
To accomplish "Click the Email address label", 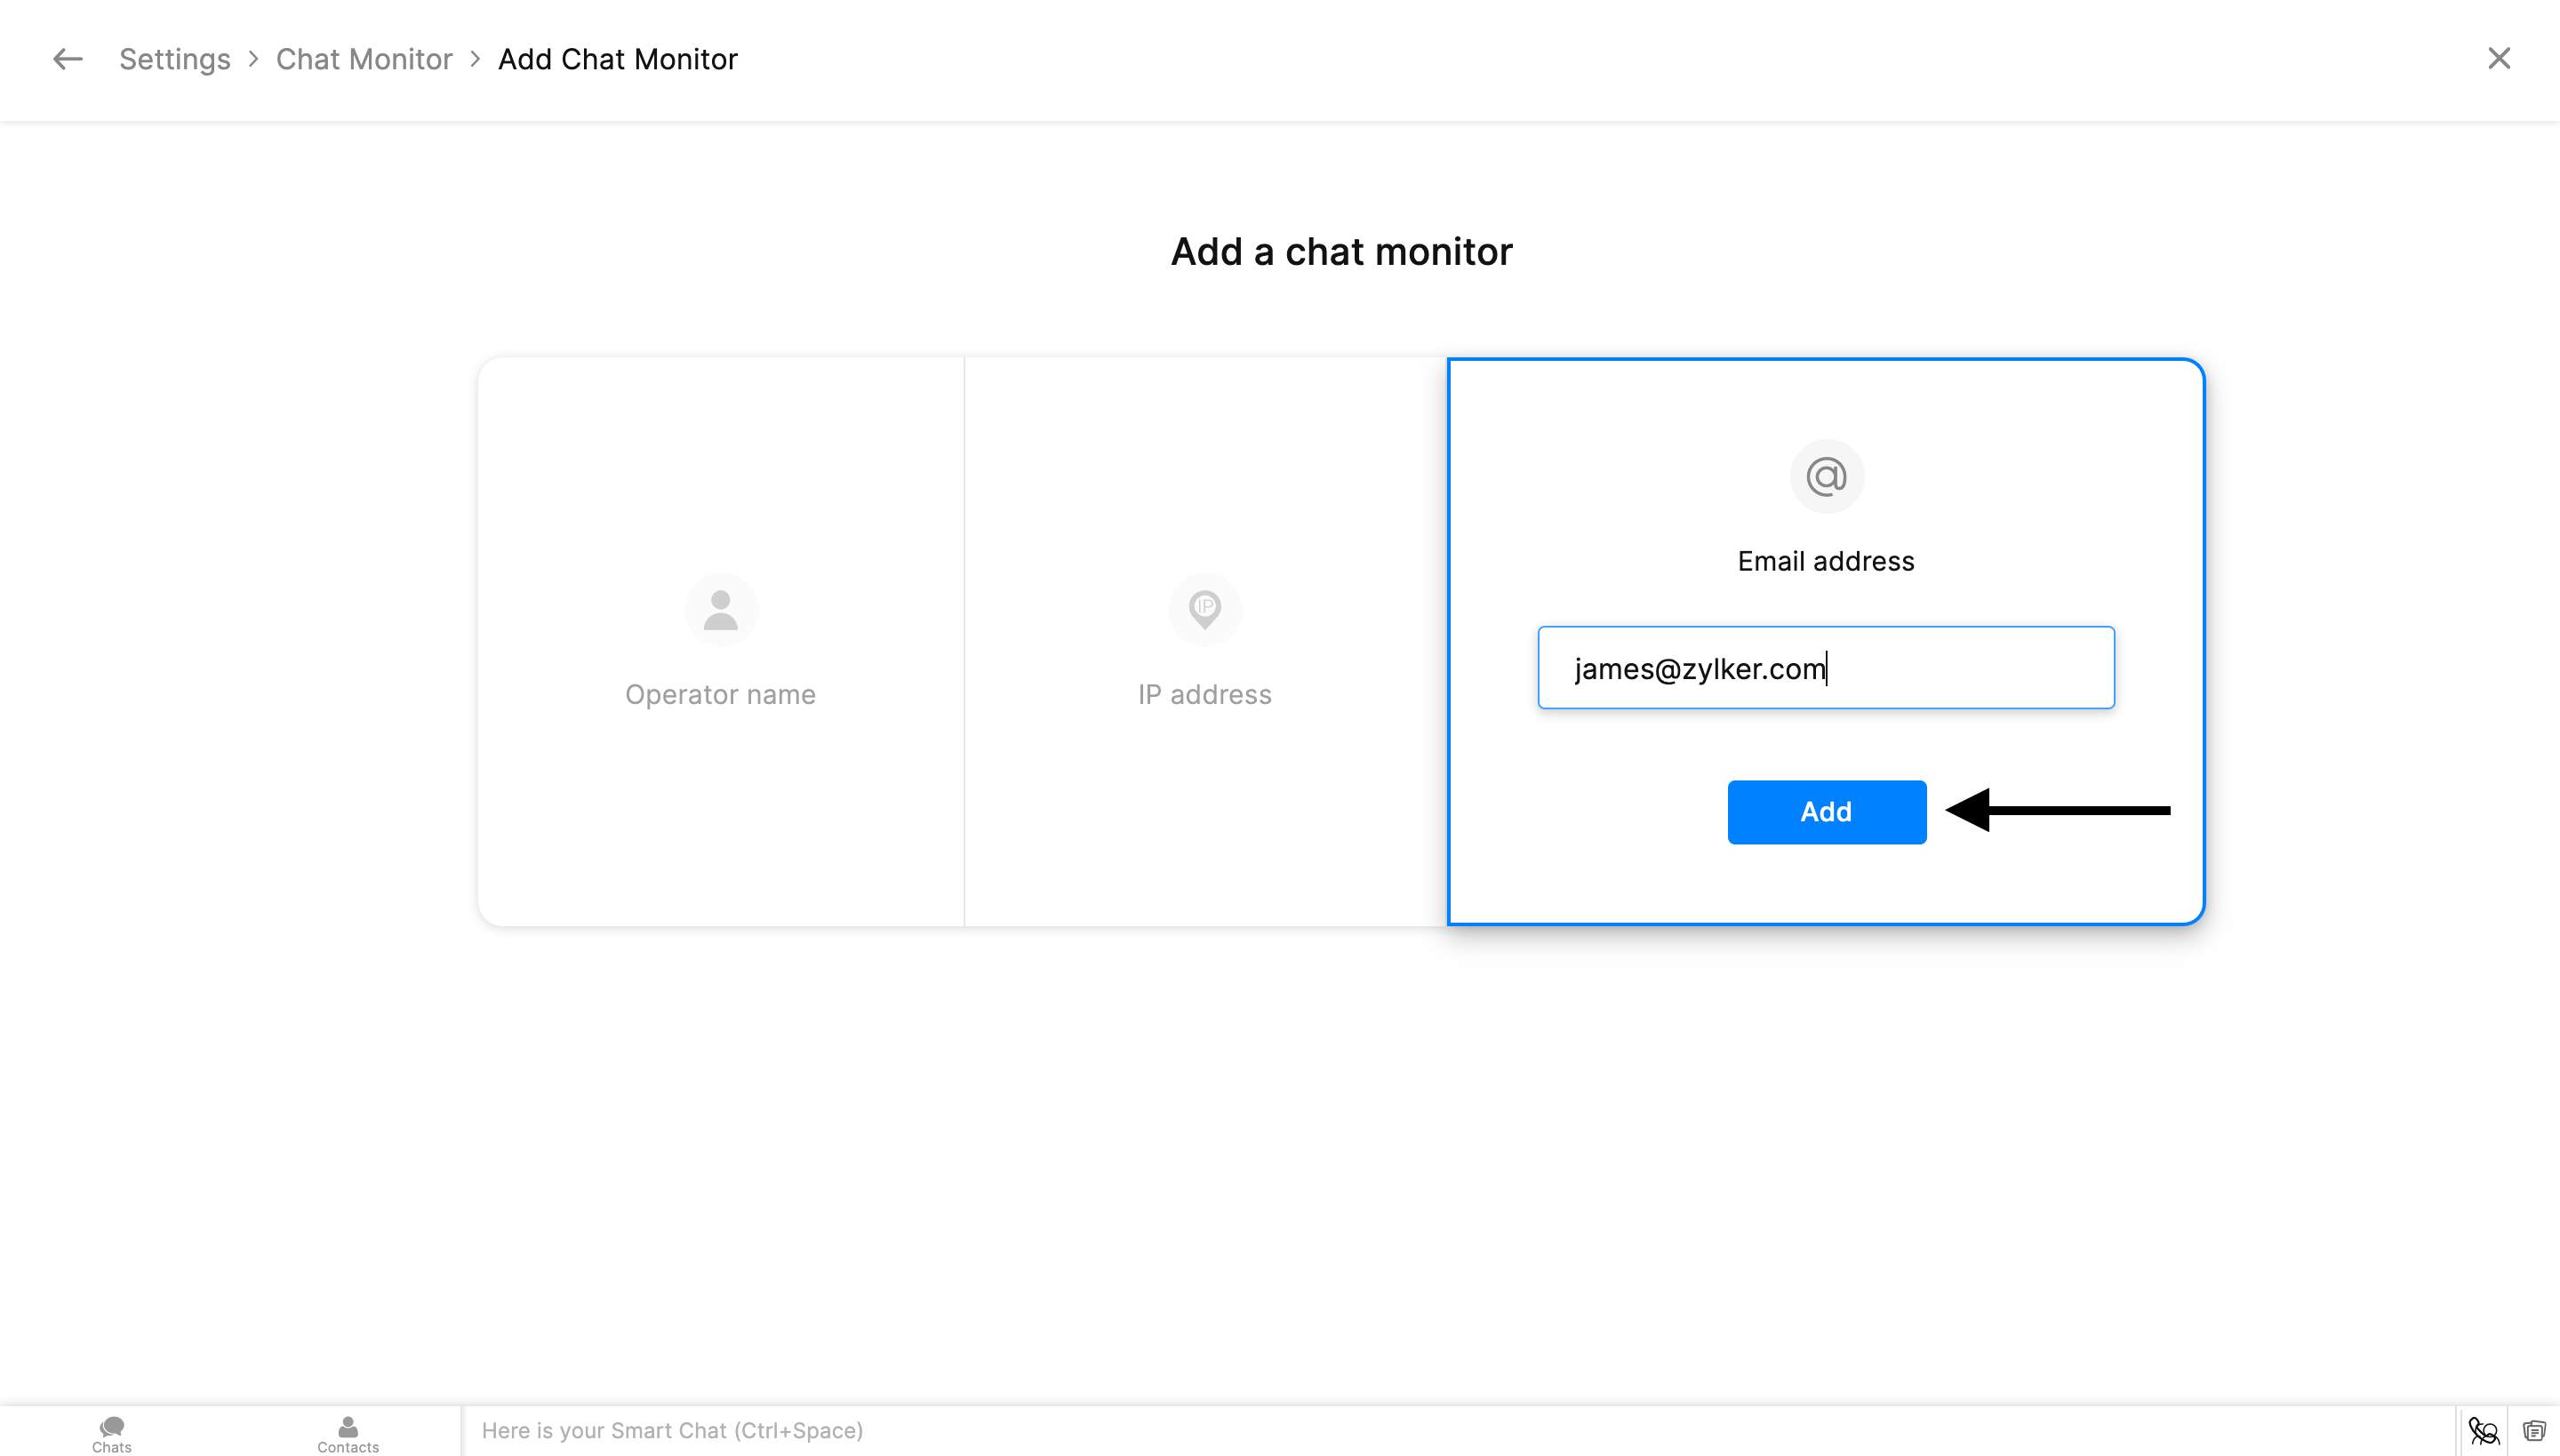I will 1826,561.
